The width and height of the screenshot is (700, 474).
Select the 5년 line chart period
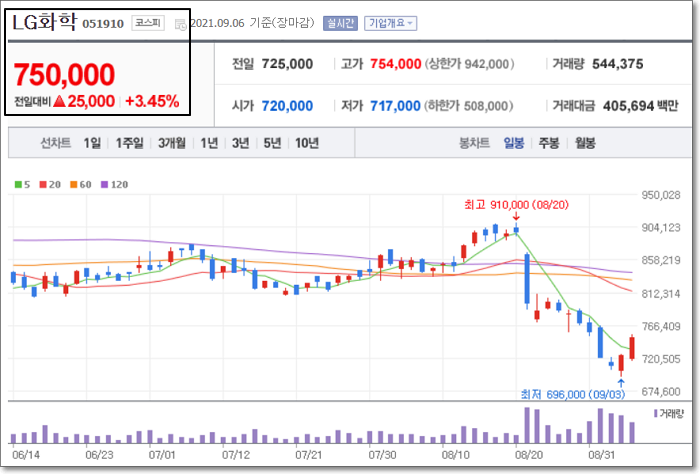tap(272, 143)
